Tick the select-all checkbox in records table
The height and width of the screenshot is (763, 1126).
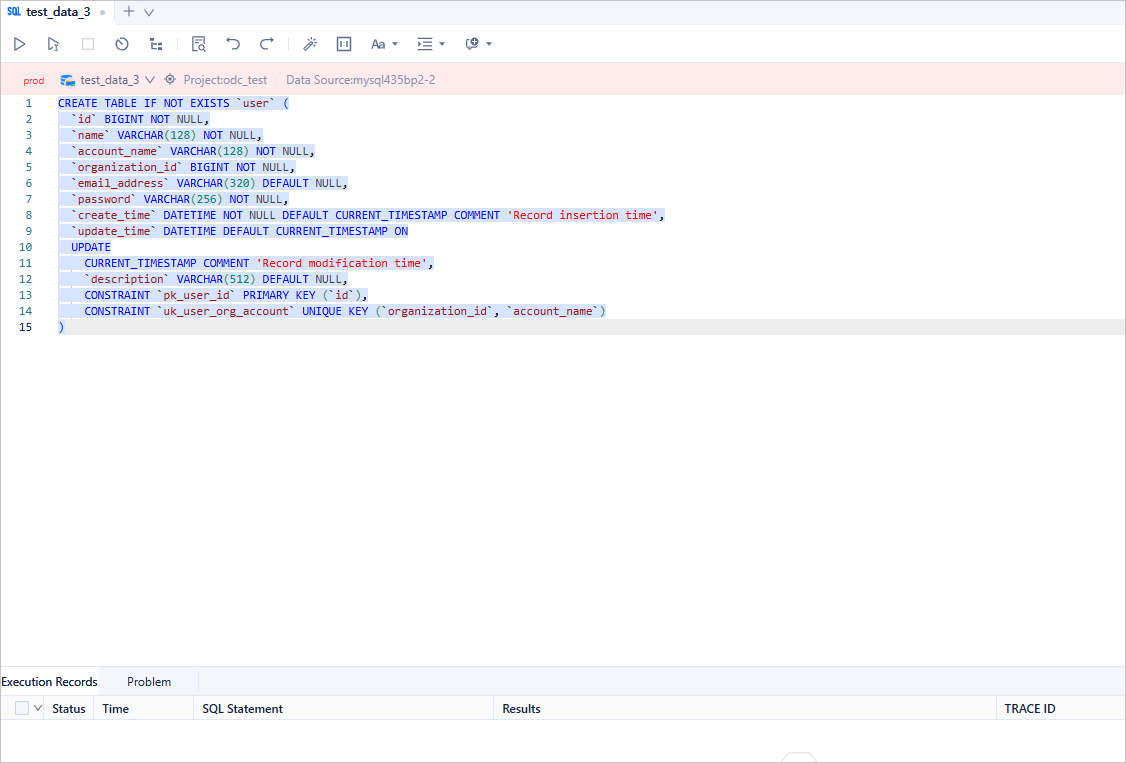click(22, 708)
